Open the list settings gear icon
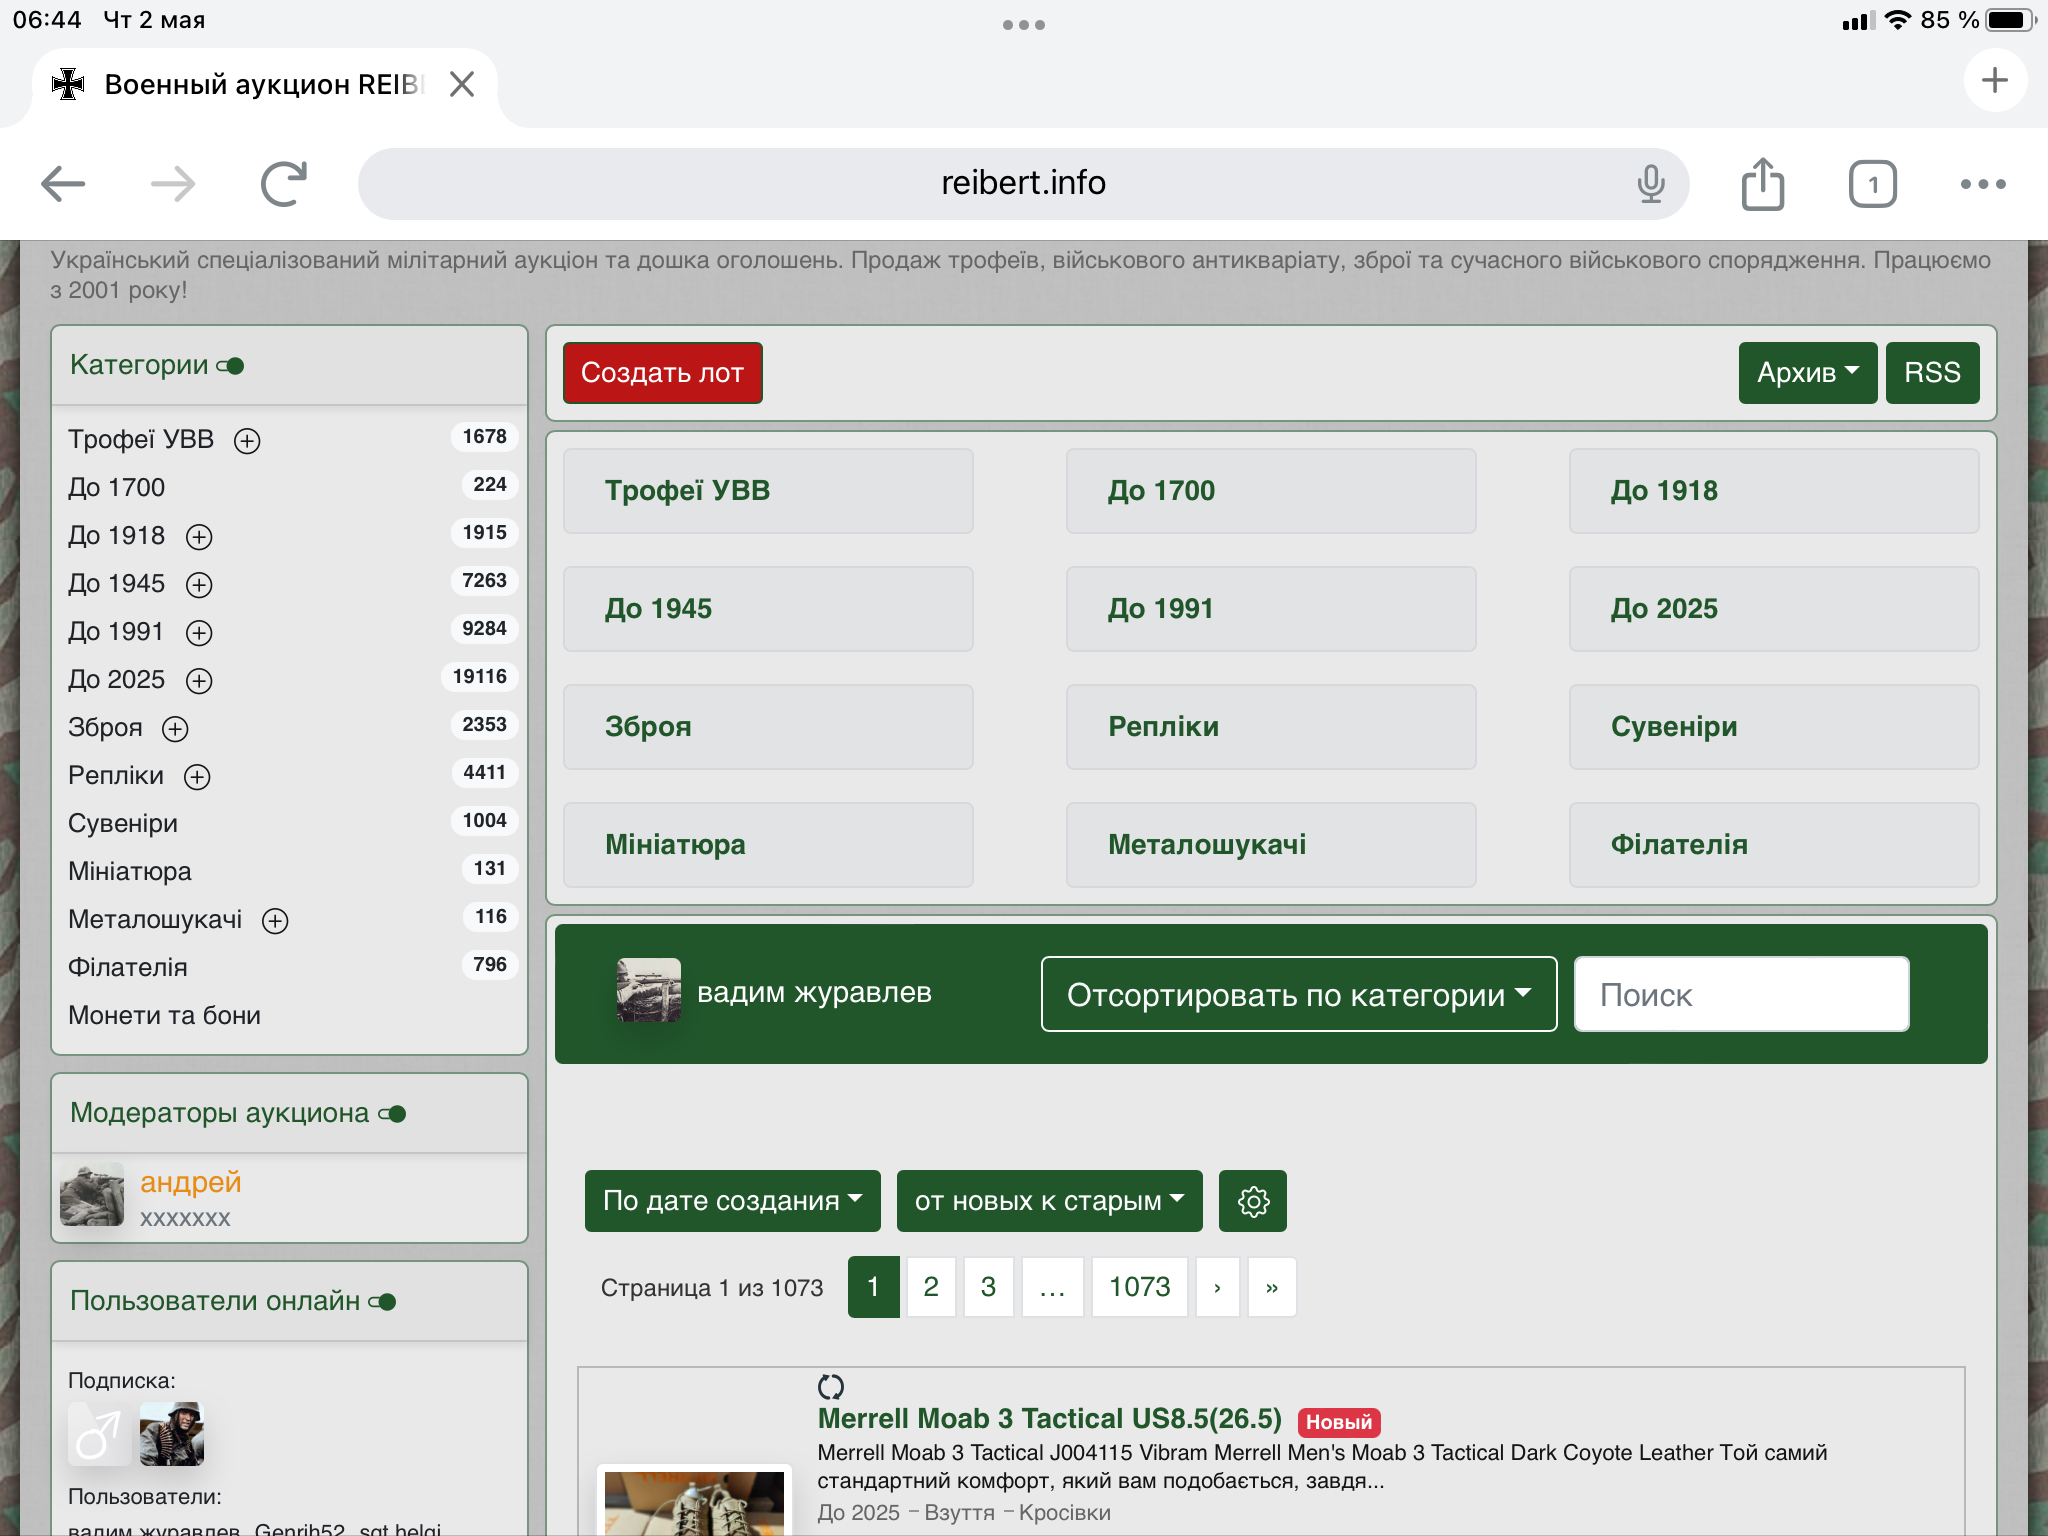Image resolution: width=2048 pixels, height=1536 pixels. click(1253, 1201)
